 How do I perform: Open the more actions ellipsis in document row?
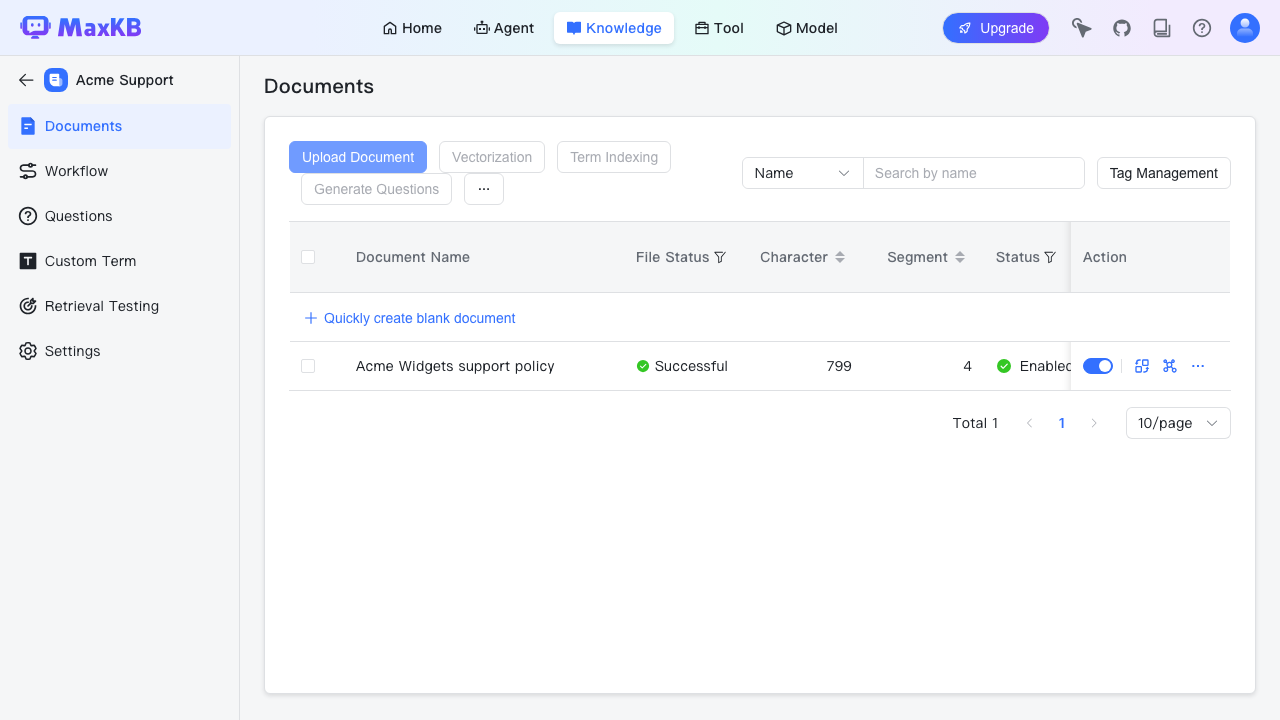(x=1198, y=366)
